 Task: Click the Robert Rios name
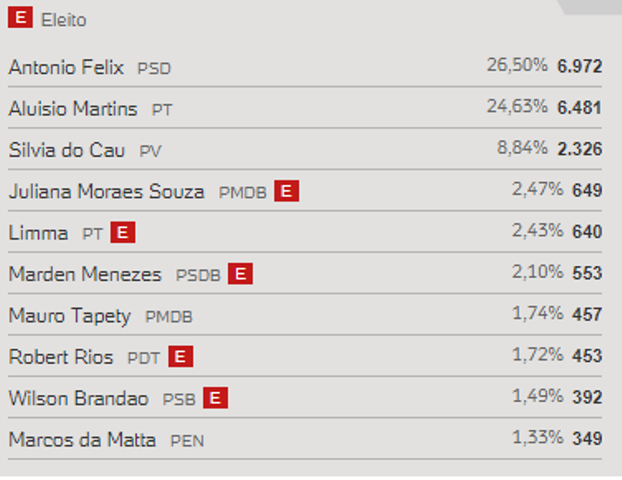(x=61, y=357)
